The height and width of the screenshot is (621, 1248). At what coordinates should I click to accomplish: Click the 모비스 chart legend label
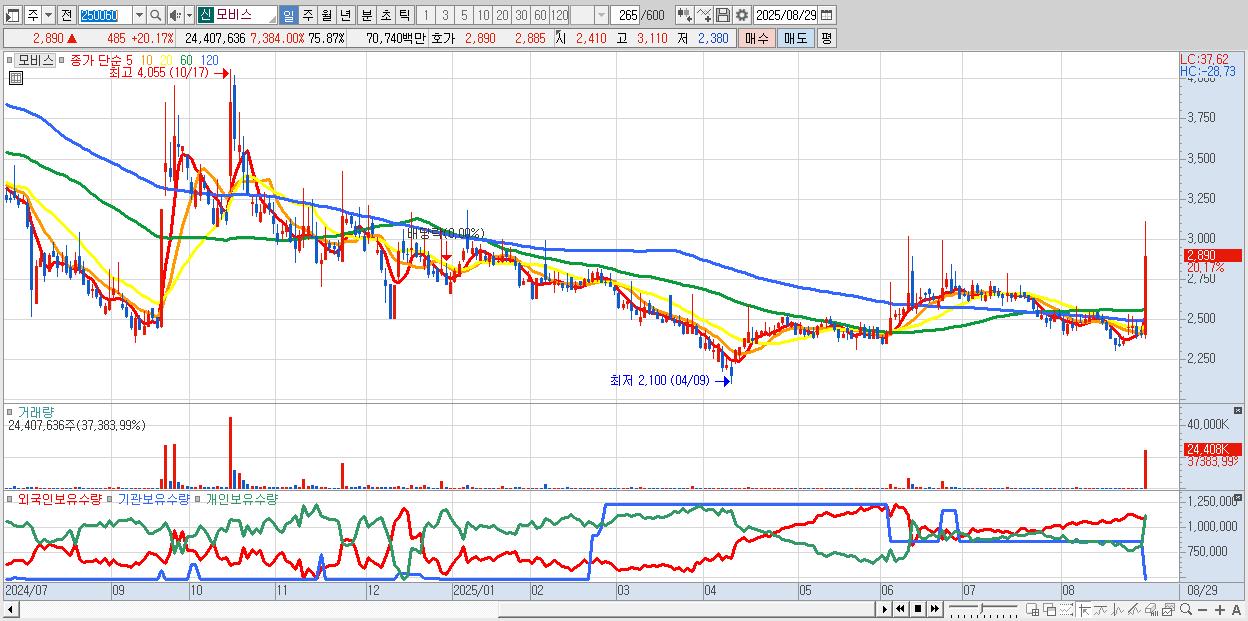35,60
